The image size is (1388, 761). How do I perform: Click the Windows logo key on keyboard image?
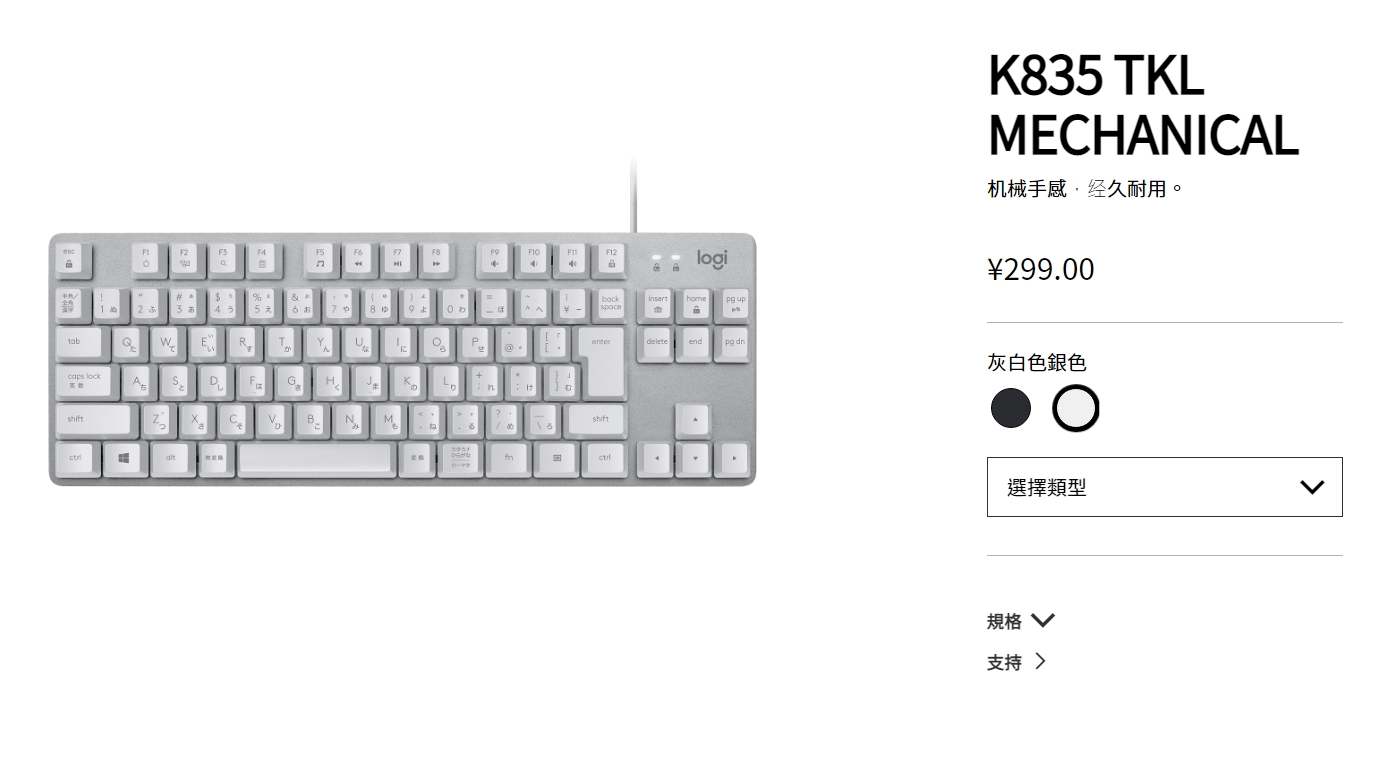click(x=124, y=458)
